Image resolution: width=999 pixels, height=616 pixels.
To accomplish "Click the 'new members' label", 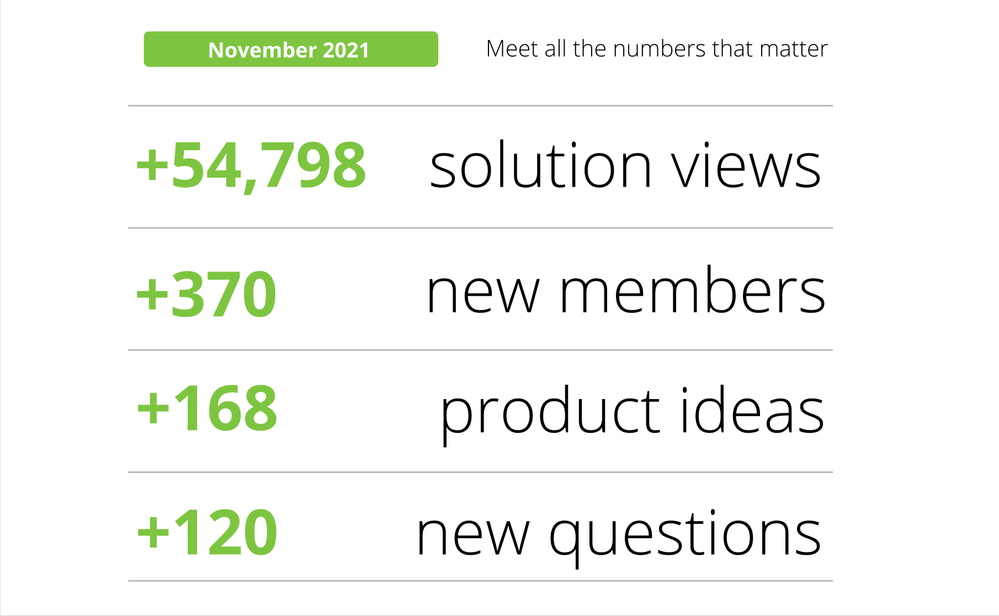I will (626, 291).
